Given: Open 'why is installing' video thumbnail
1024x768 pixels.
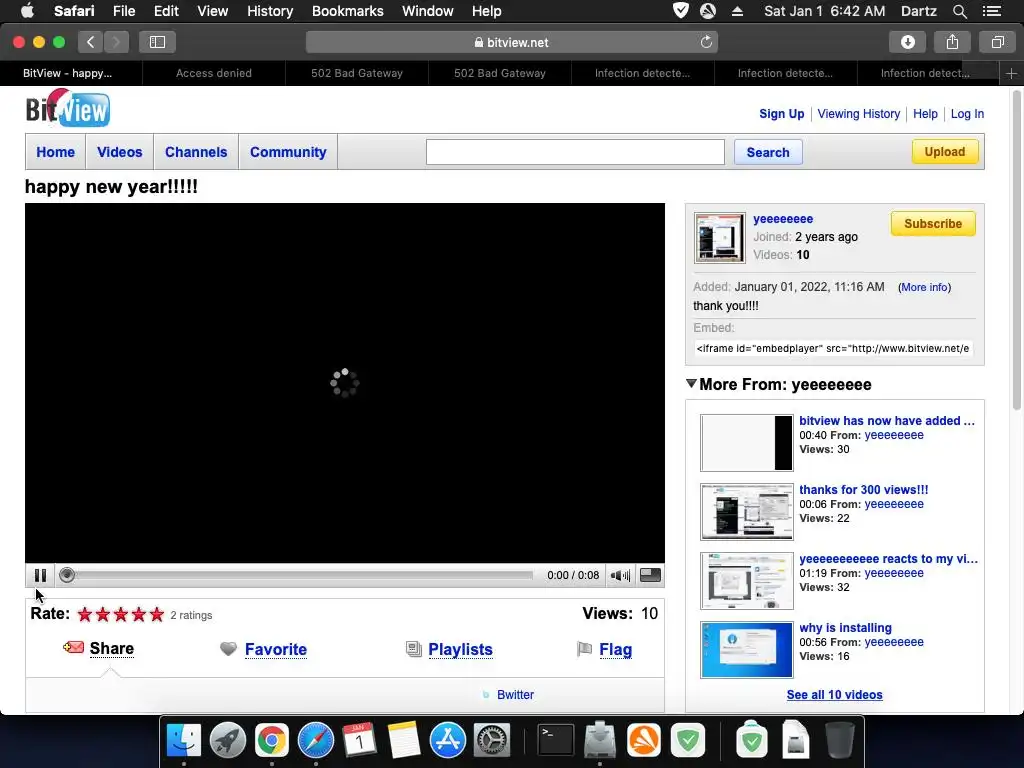Looking at the screenshot, I should click(746, 650).
